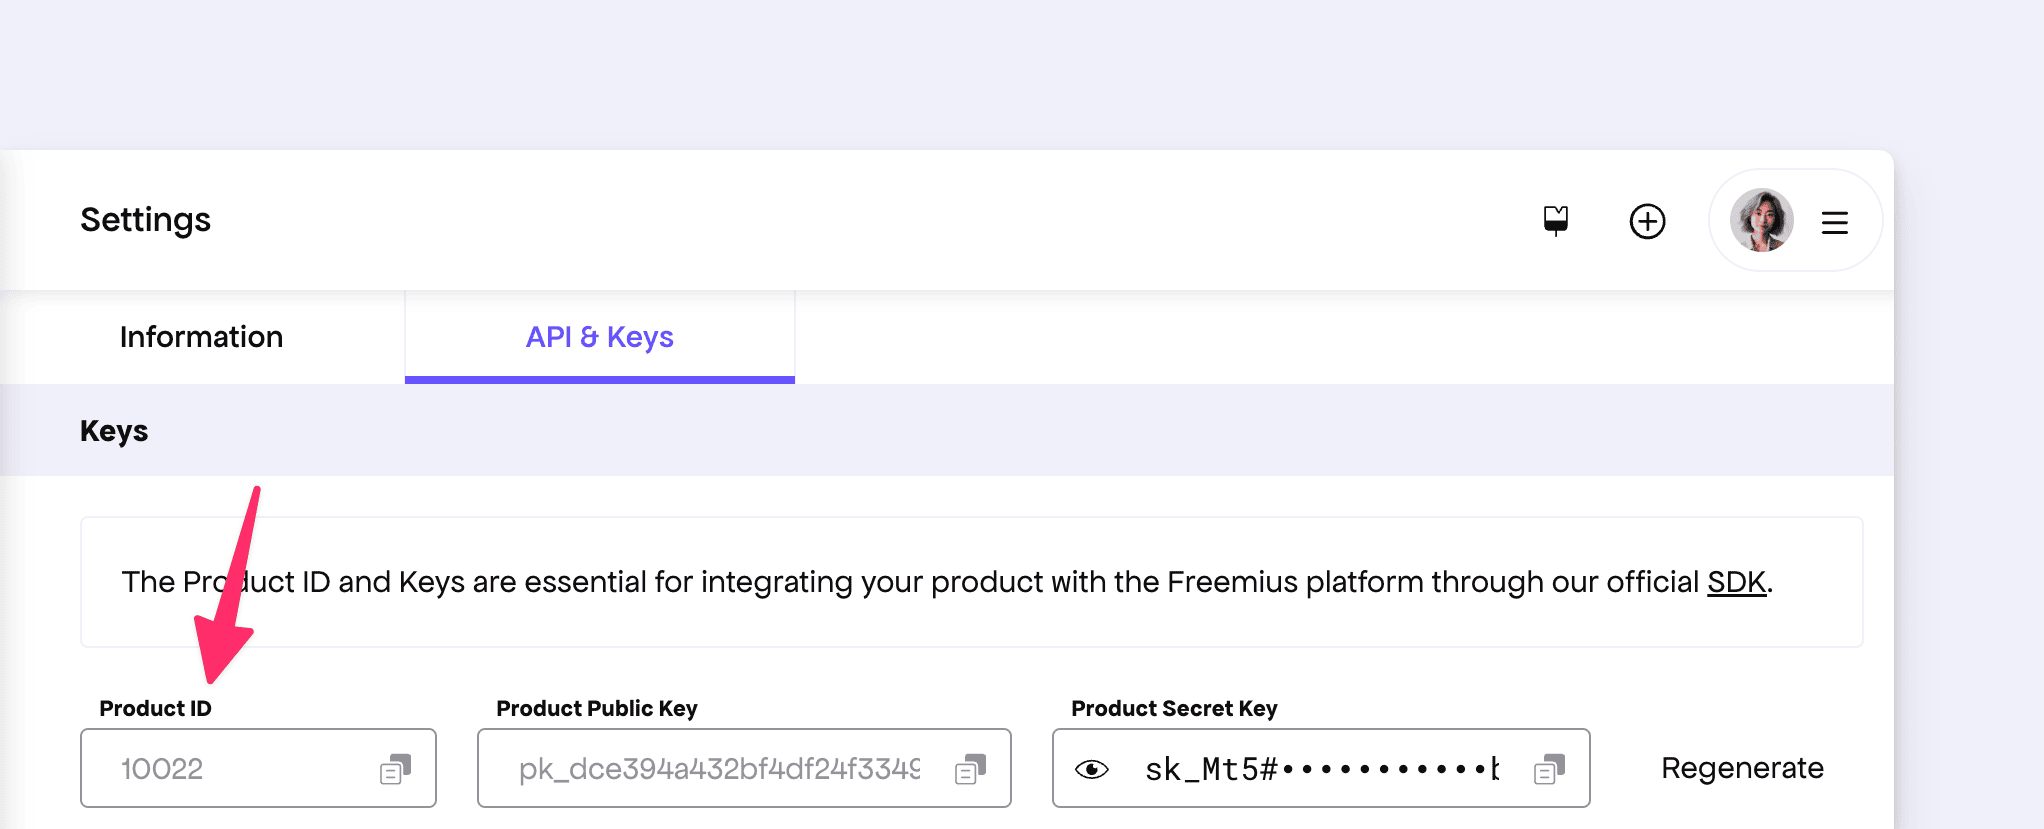Image resolution: width=2044 pixels, height=829 pixels.
Task: Open the bookmark-style icon in header
Action: 1556,220
